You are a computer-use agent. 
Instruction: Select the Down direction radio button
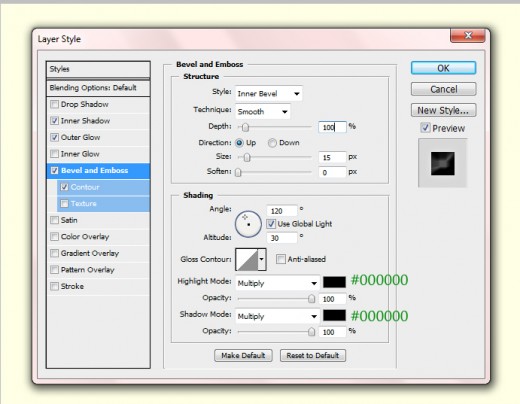coord(272,143)
